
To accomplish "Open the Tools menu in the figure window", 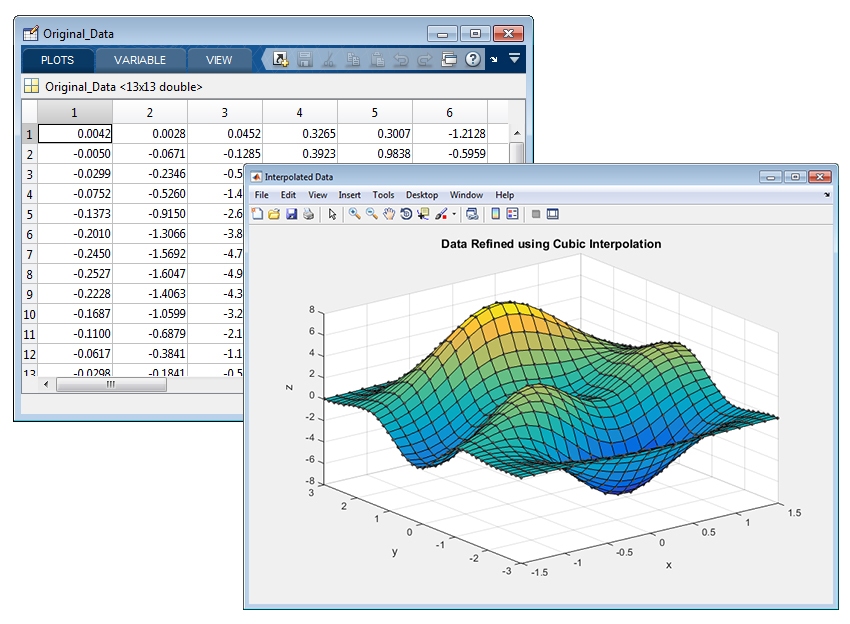I will click(383, 195).
